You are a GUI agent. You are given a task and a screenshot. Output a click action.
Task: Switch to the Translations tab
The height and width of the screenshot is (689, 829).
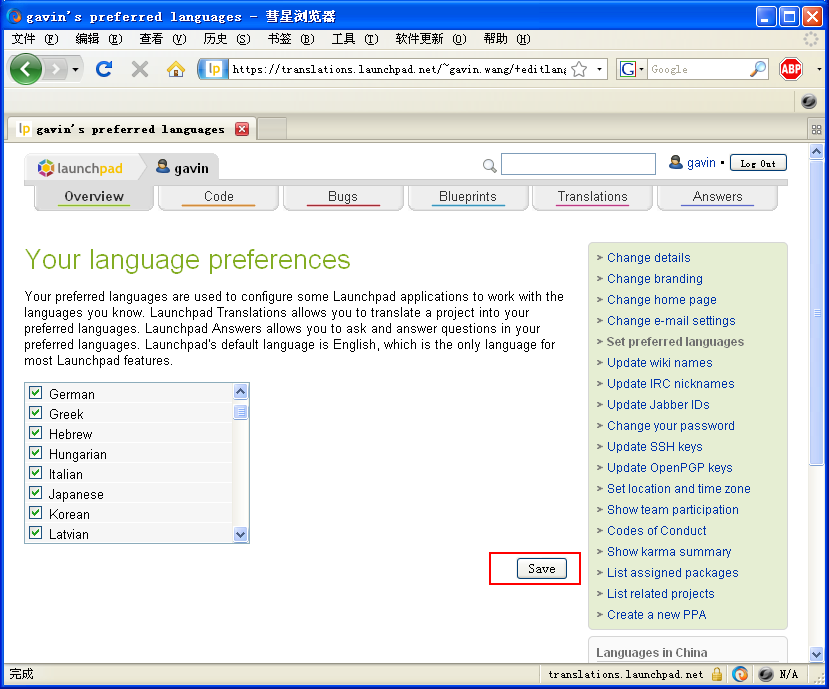tap(592, 197)
